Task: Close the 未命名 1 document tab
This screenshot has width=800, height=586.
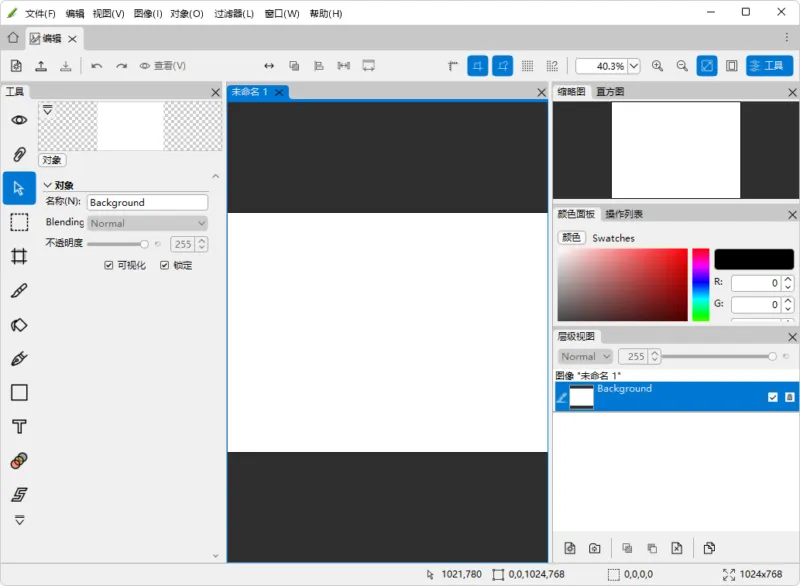Action: point(279,92)
